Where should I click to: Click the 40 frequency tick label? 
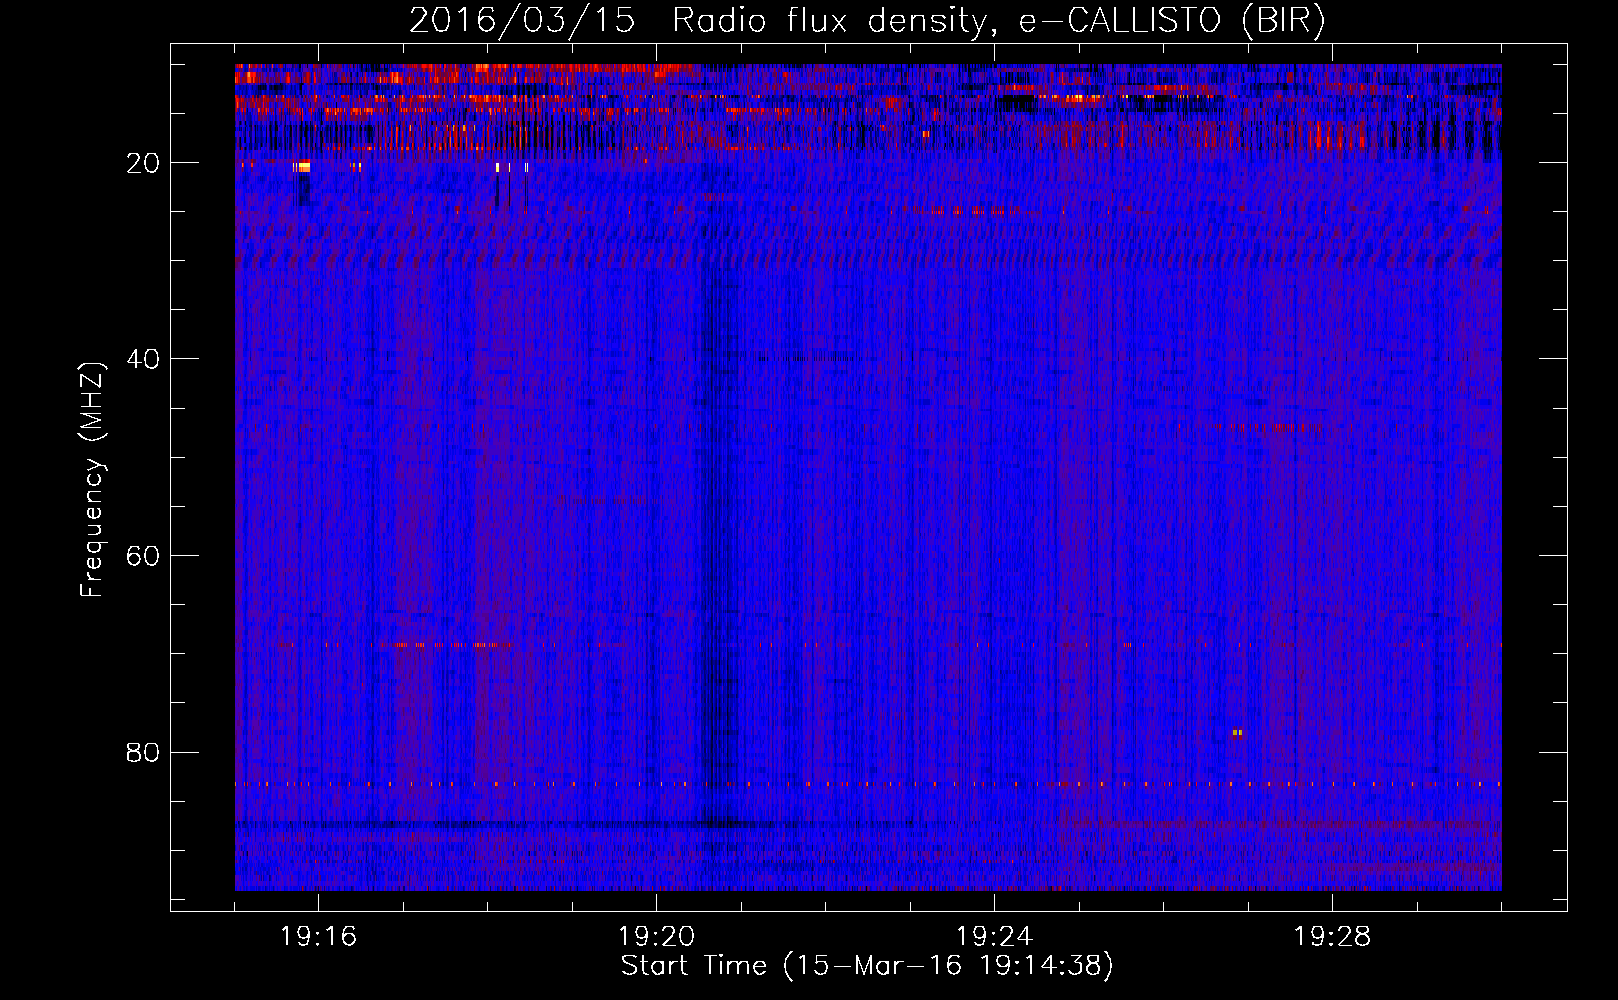tap(144, 359)
